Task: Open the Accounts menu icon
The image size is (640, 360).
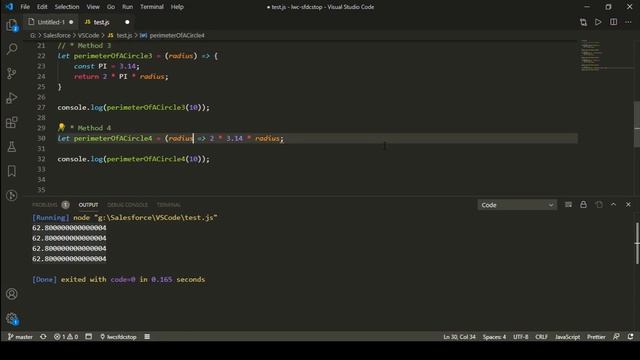Action: click(12, 294)
